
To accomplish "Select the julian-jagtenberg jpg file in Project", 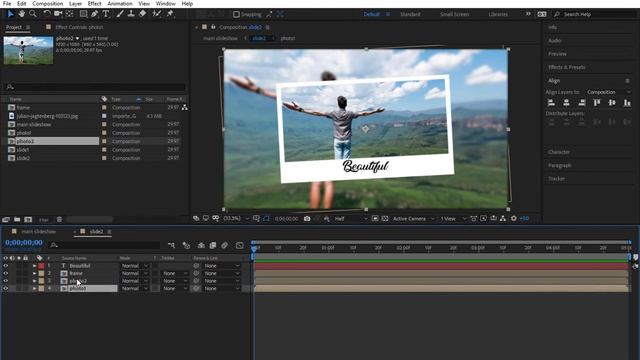I will (x=47, y=116).
